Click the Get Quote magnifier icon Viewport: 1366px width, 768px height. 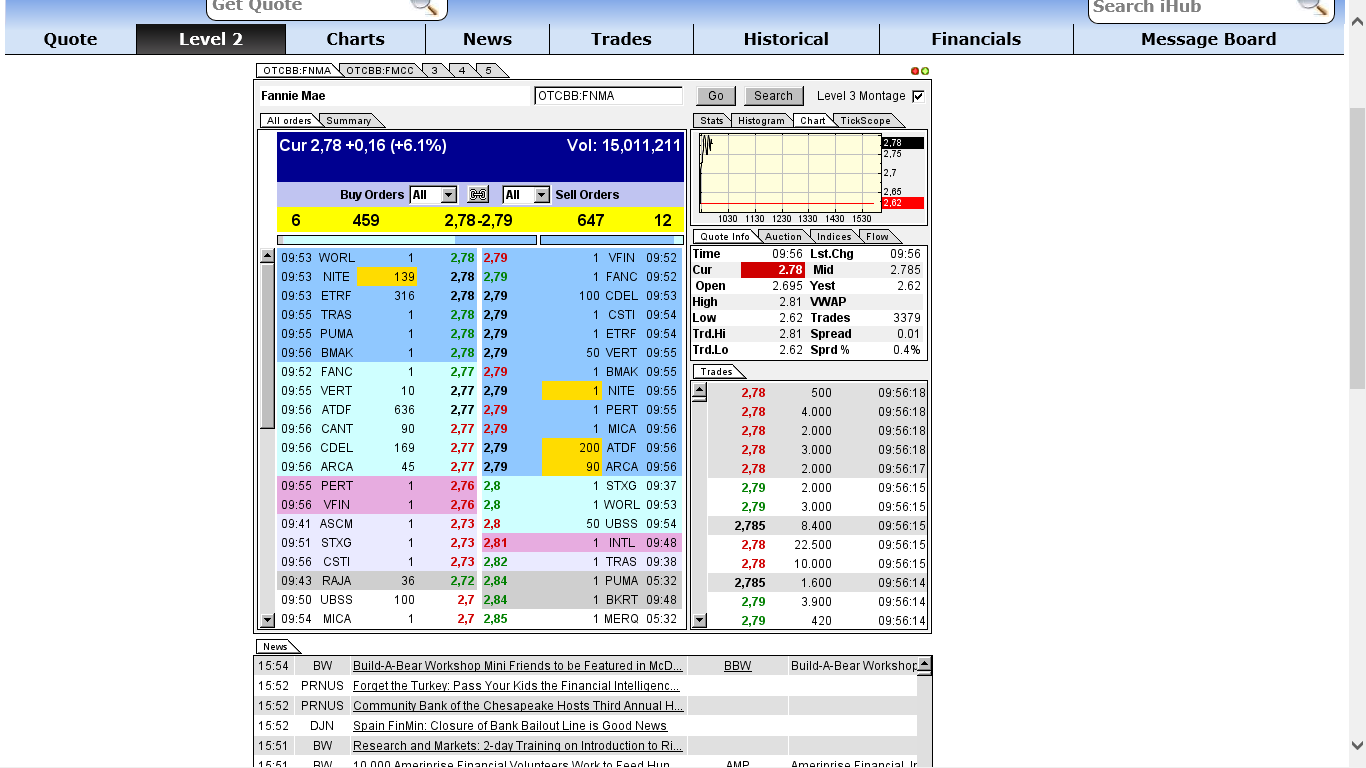pyautogui.click(x=425, y=6)
